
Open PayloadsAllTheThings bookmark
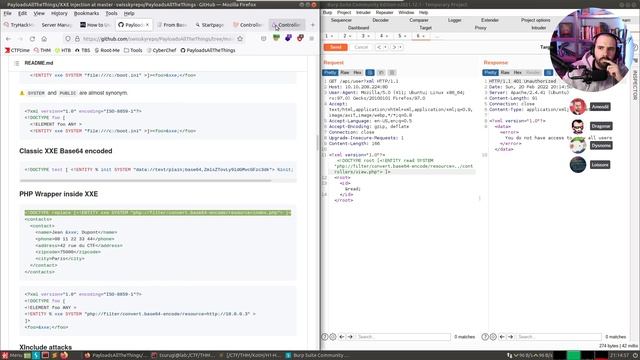208,50
